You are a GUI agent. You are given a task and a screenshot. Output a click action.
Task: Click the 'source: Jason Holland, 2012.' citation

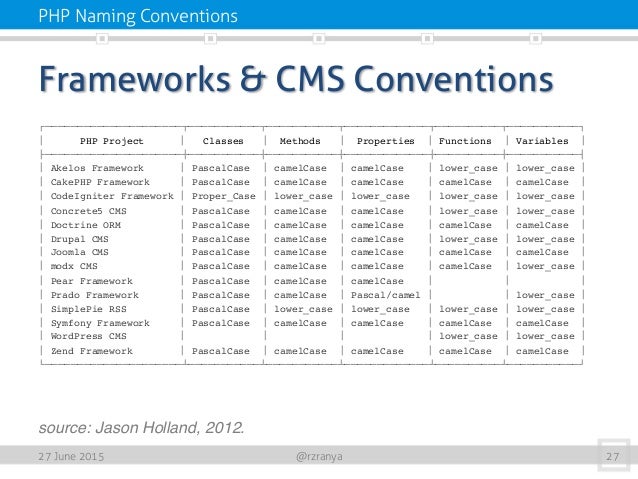(142, 428)
